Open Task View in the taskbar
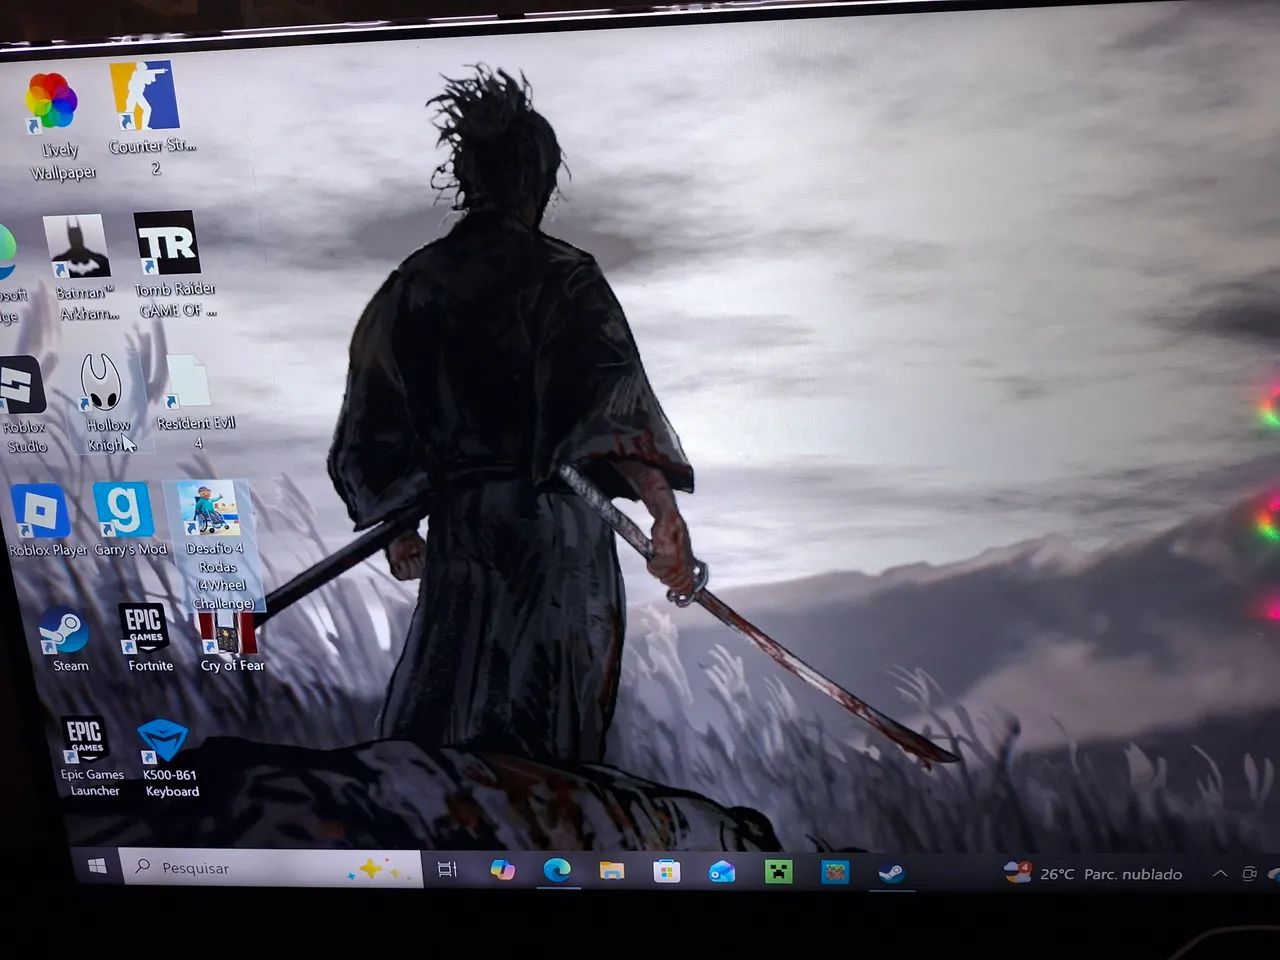 tap(447, 870)
